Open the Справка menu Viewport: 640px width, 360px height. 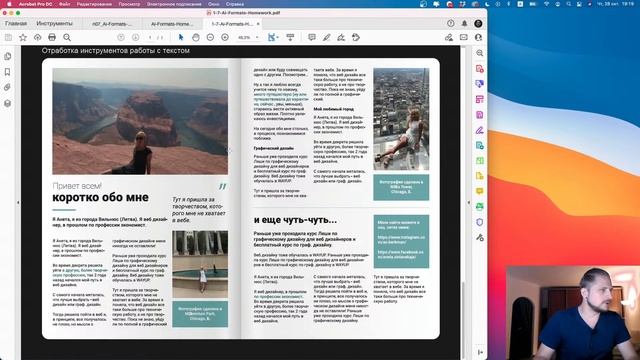click(235, 4)
